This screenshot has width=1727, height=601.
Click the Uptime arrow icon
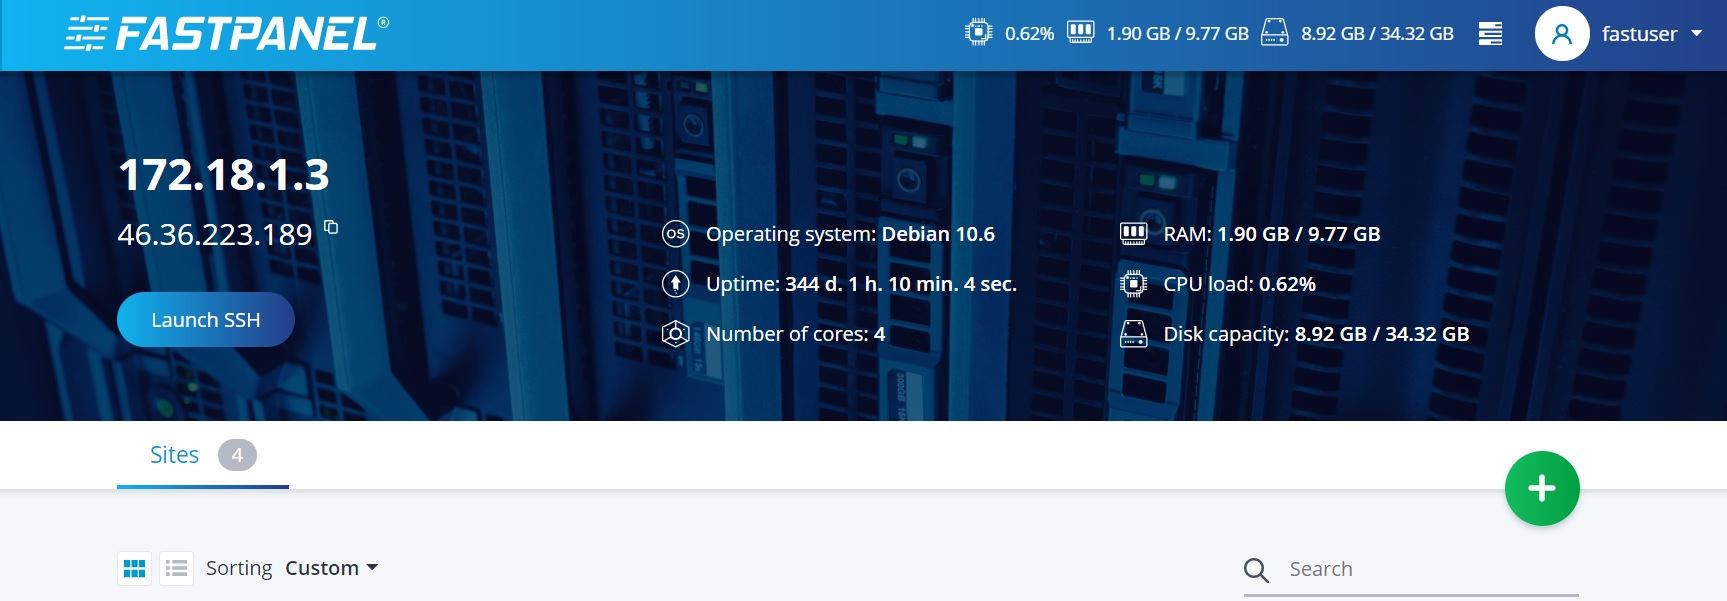pos(676,284)
